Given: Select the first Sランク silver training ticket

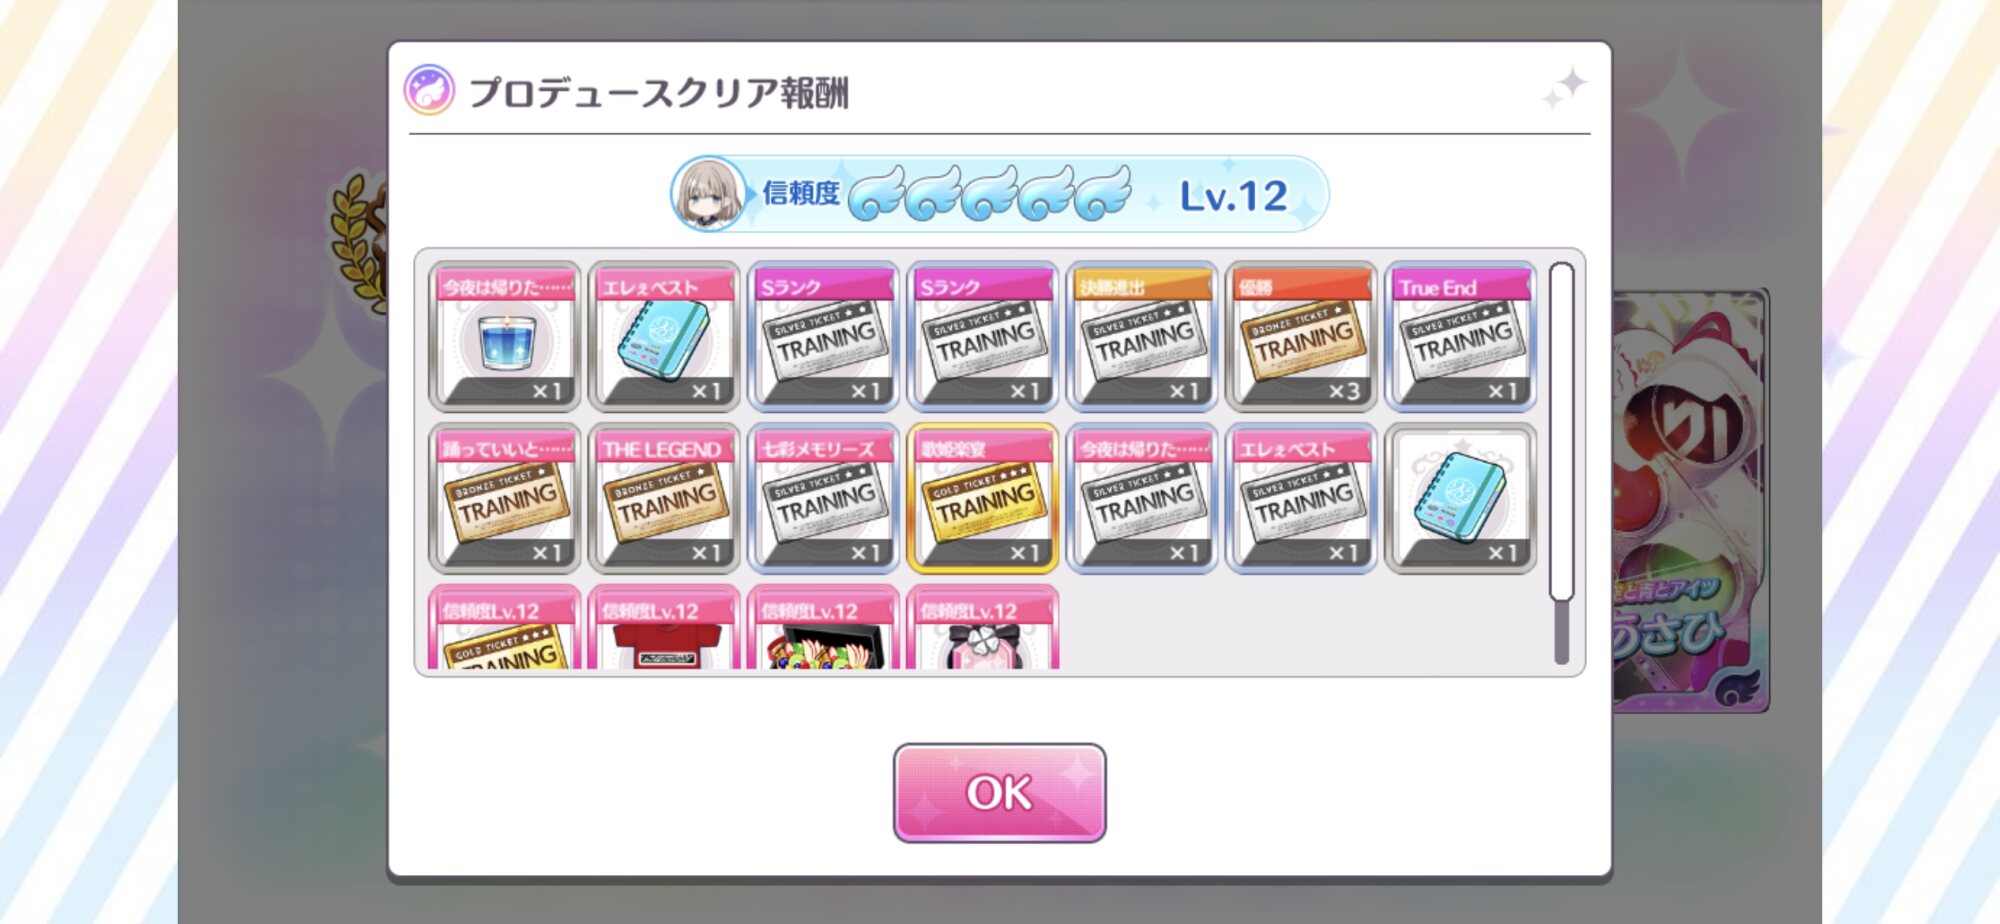Looking at the screenshot, I should click(x=823, y=336).
